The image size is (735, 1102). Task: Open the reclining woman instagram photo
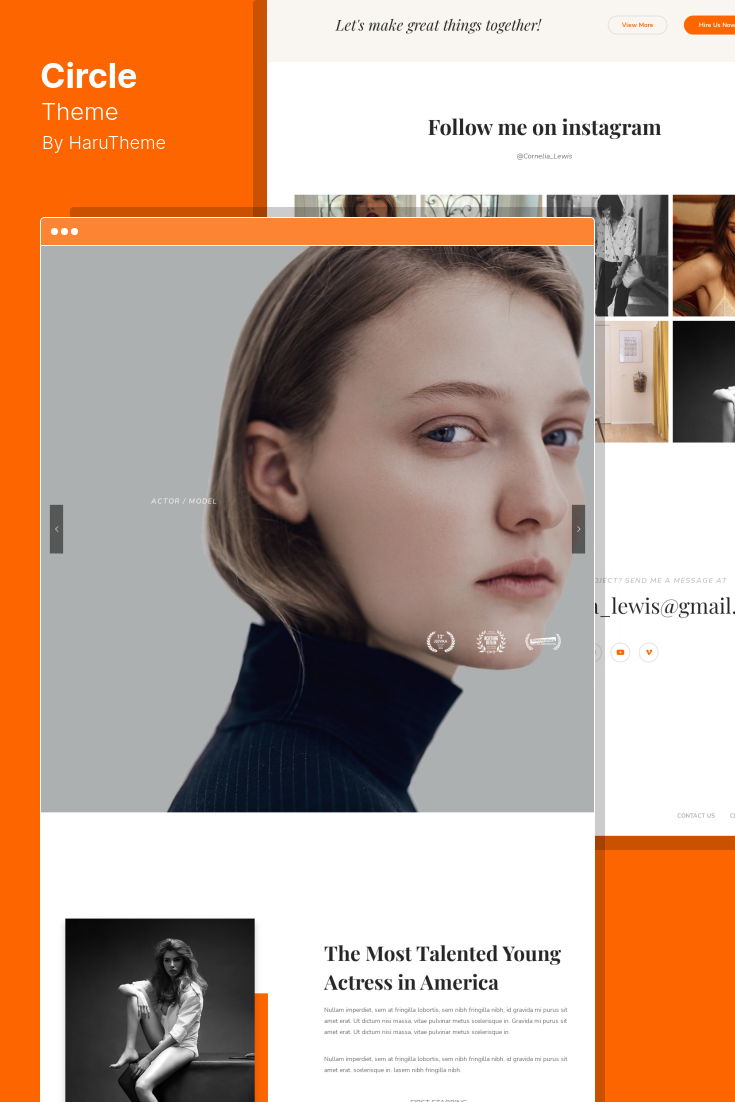click(704, 255)
